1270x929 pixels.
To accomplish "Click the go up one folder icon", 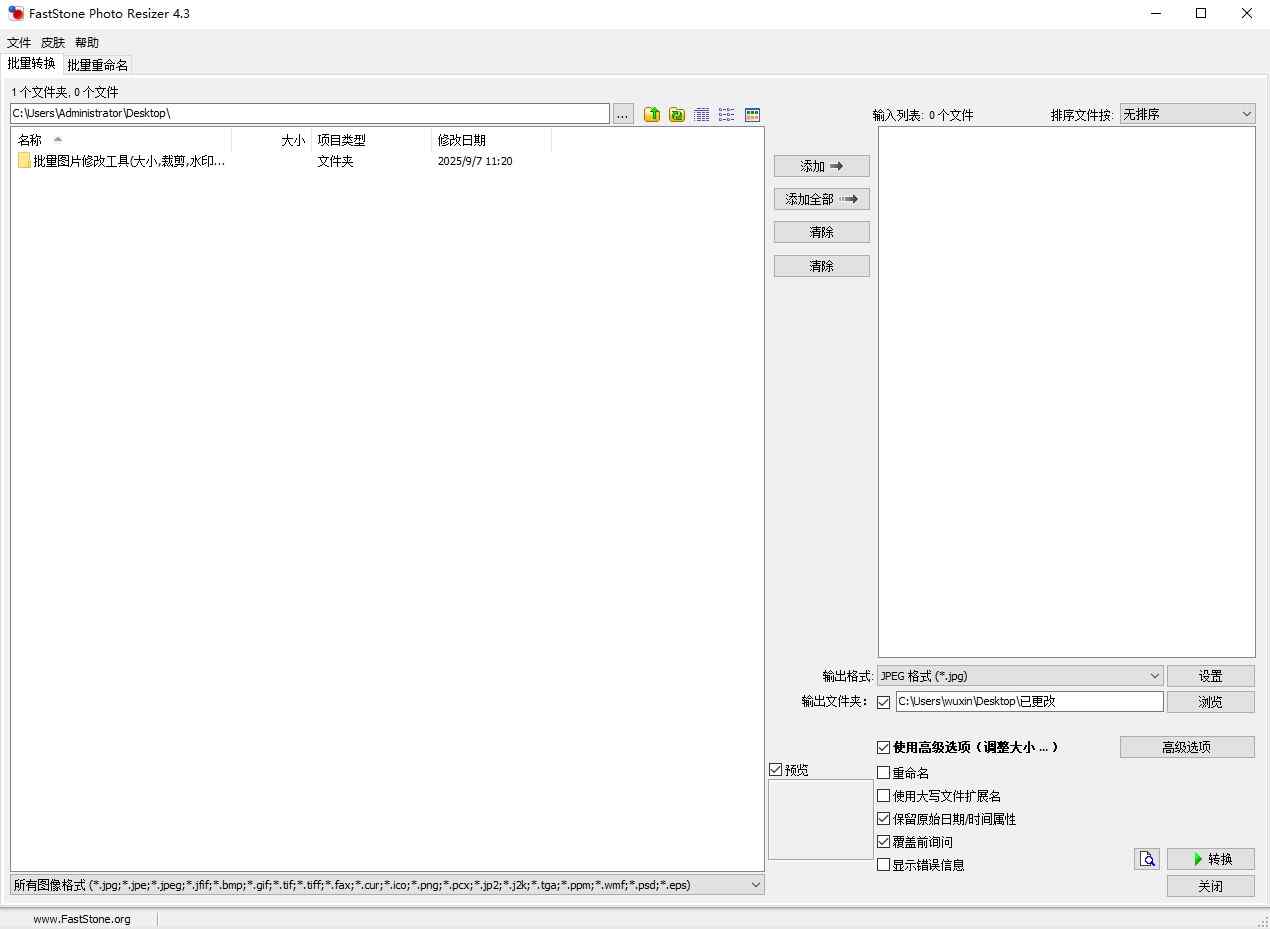I will click(652, 115).
